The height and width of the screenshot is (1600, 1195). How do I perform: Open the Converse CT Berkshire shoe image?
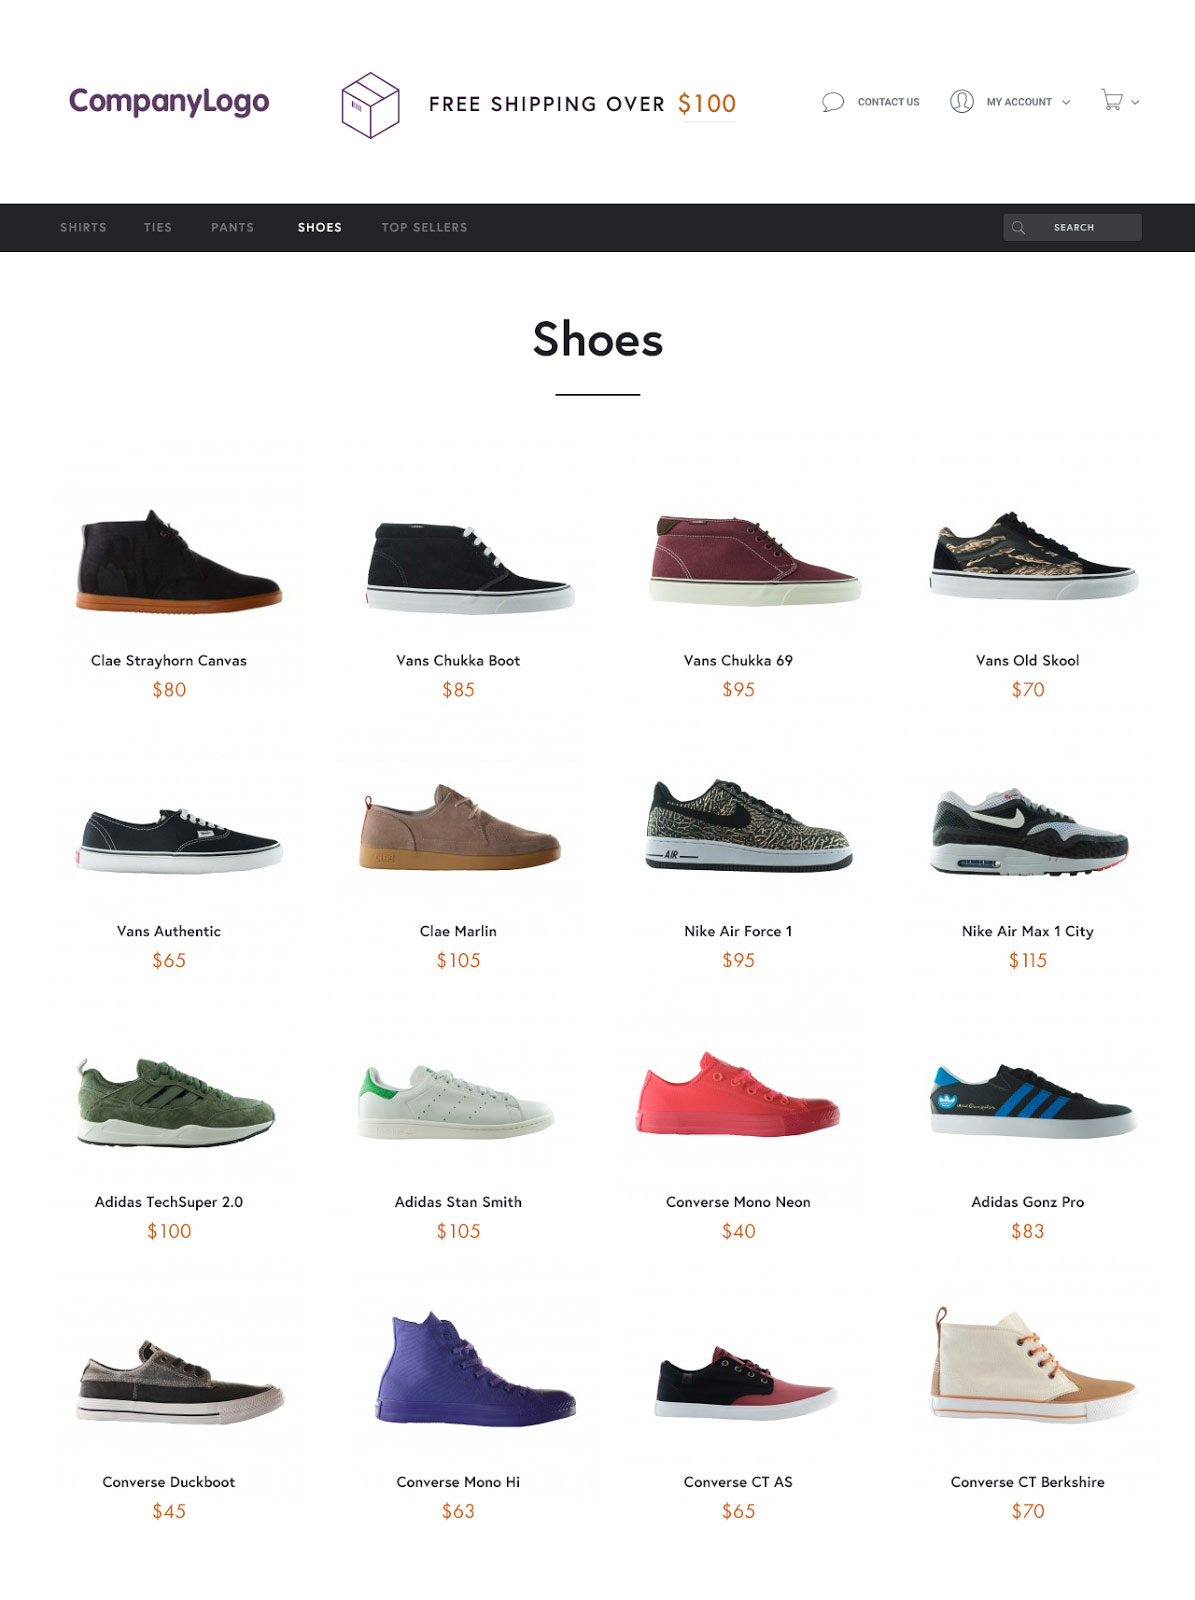(x=1034, y=1363)
